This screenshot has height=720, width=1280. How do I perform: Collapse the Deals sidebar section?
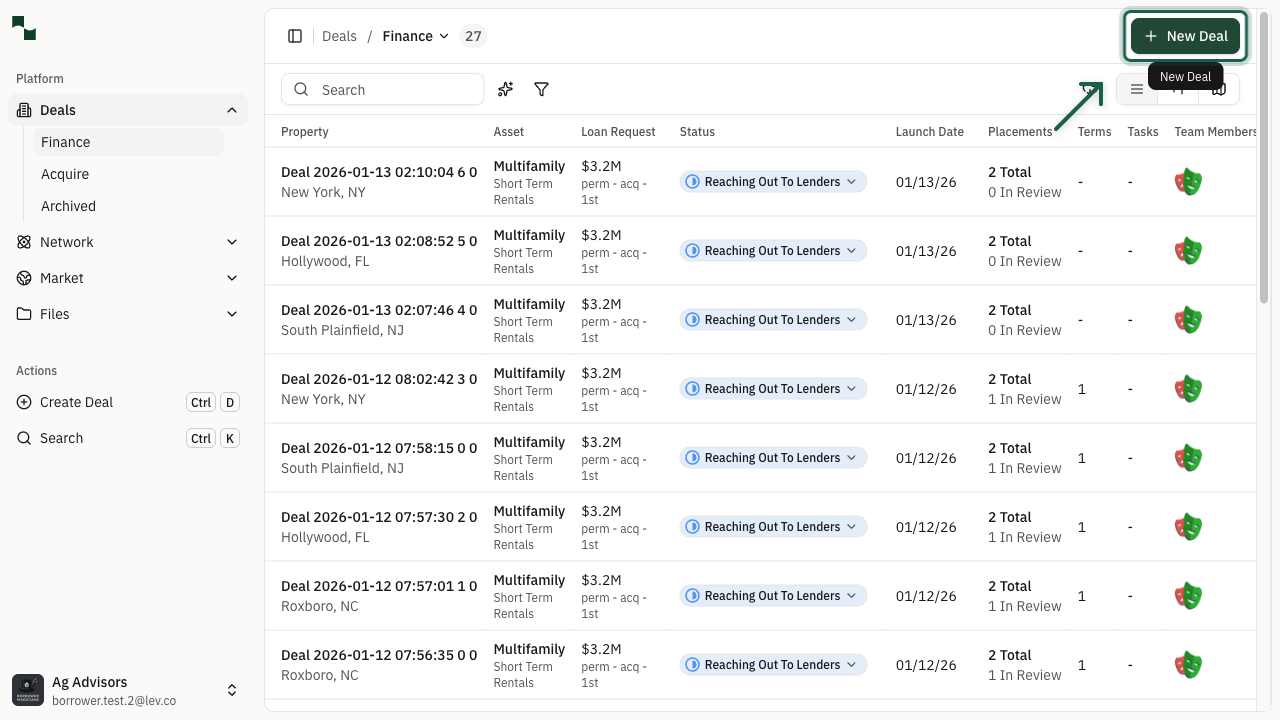(232, 110)
